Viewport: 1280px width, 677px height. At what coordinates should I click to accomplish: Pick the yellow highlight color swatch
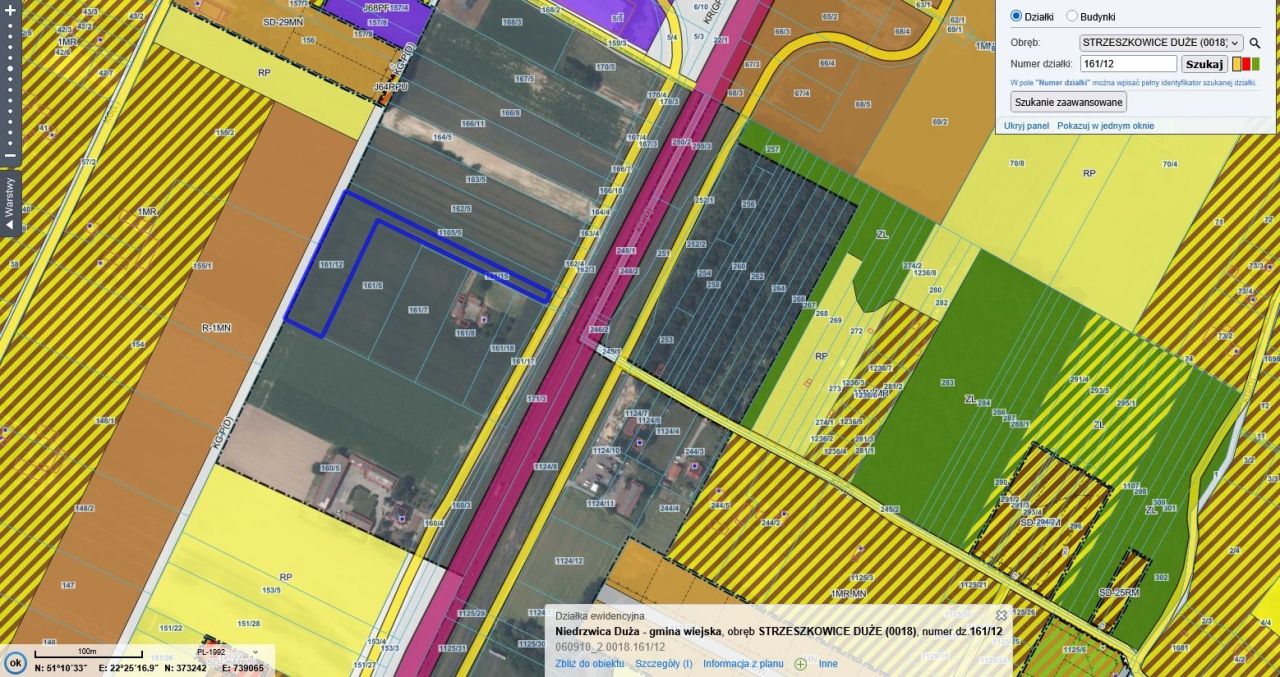pyautogui.click(x=1237, y=64)
